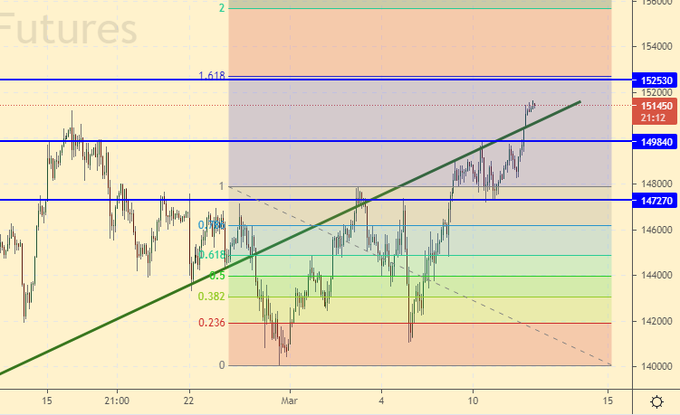Click the Fibonacci level 1 label
This screenshot has height=415, width=680.
tap(221, 187)
